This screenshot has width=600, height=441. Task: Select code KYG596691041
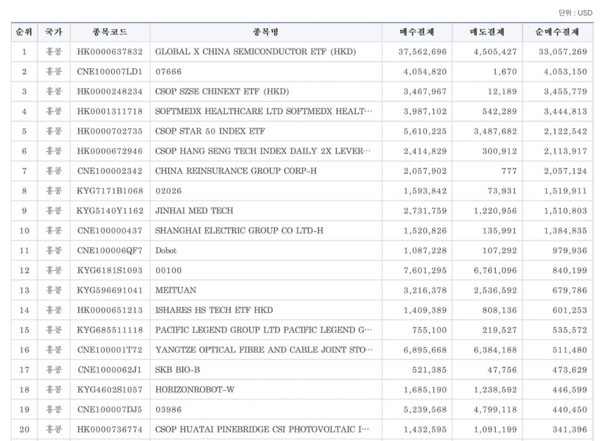pyautogui.click(x=110, y=291)
